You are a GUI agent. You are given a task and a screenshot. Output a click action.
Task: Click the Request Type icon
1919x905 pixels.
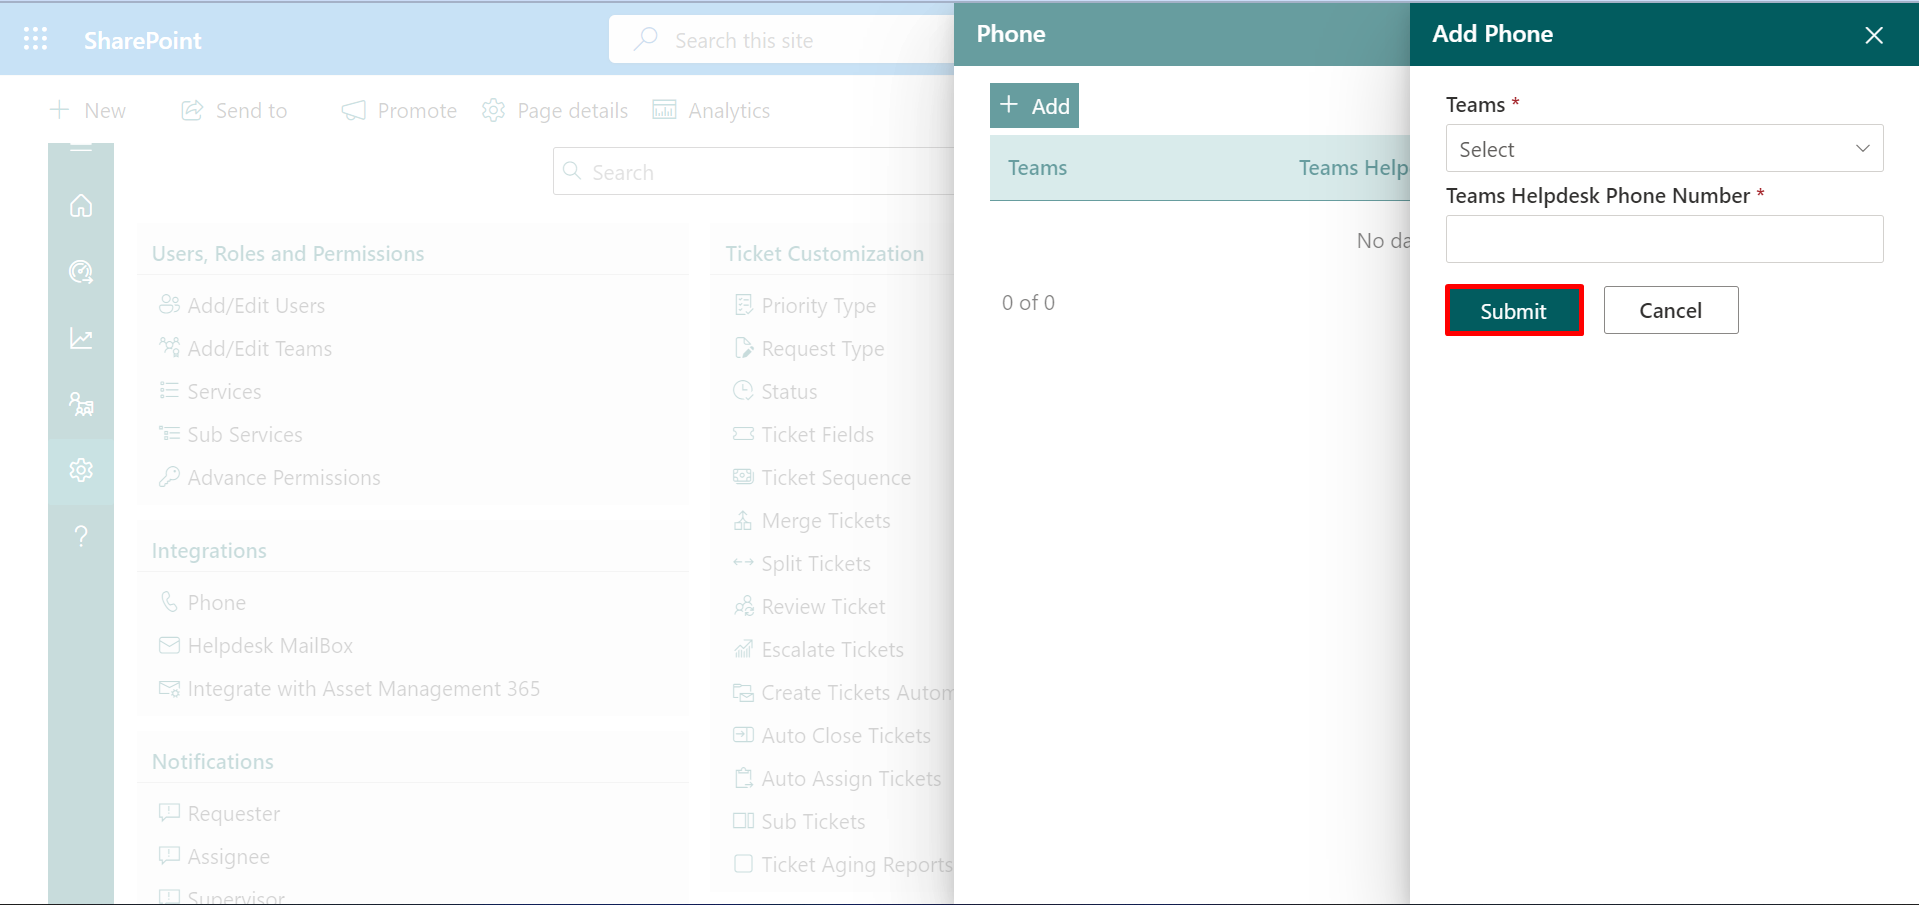pos(743,347)
